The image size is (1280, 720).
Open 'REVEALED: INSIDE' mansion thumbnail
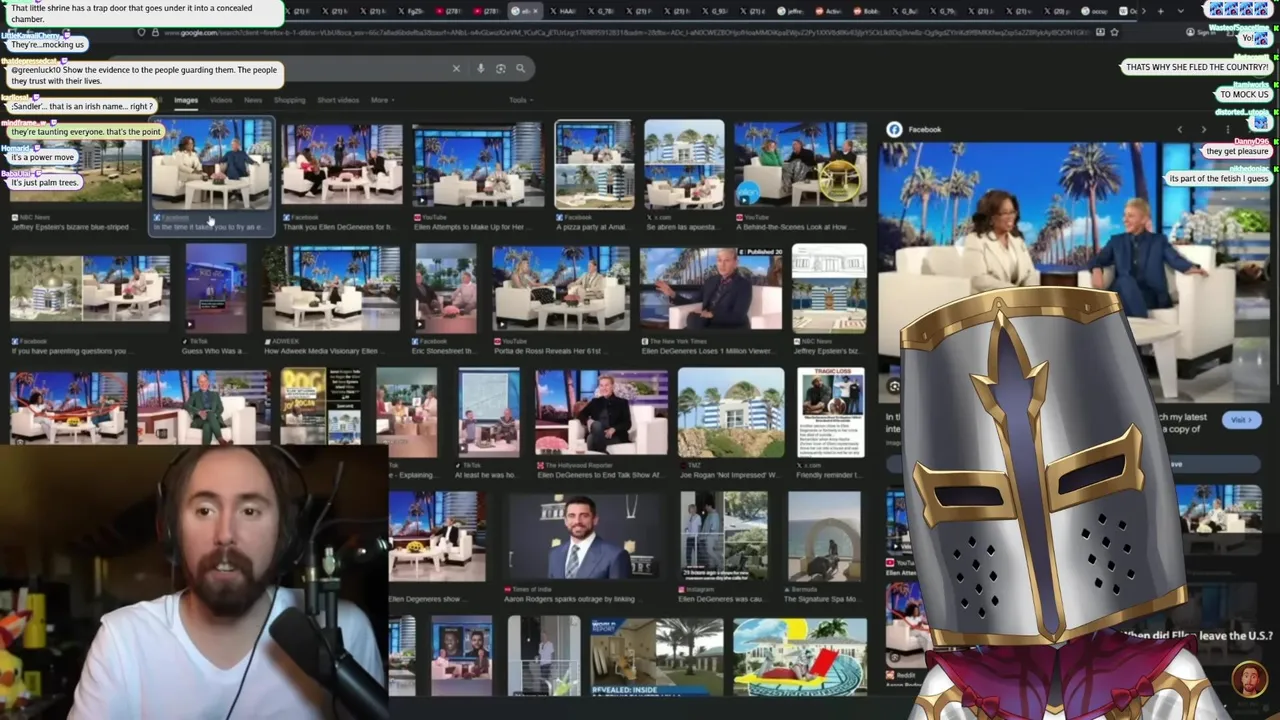[x=657, y=657]
